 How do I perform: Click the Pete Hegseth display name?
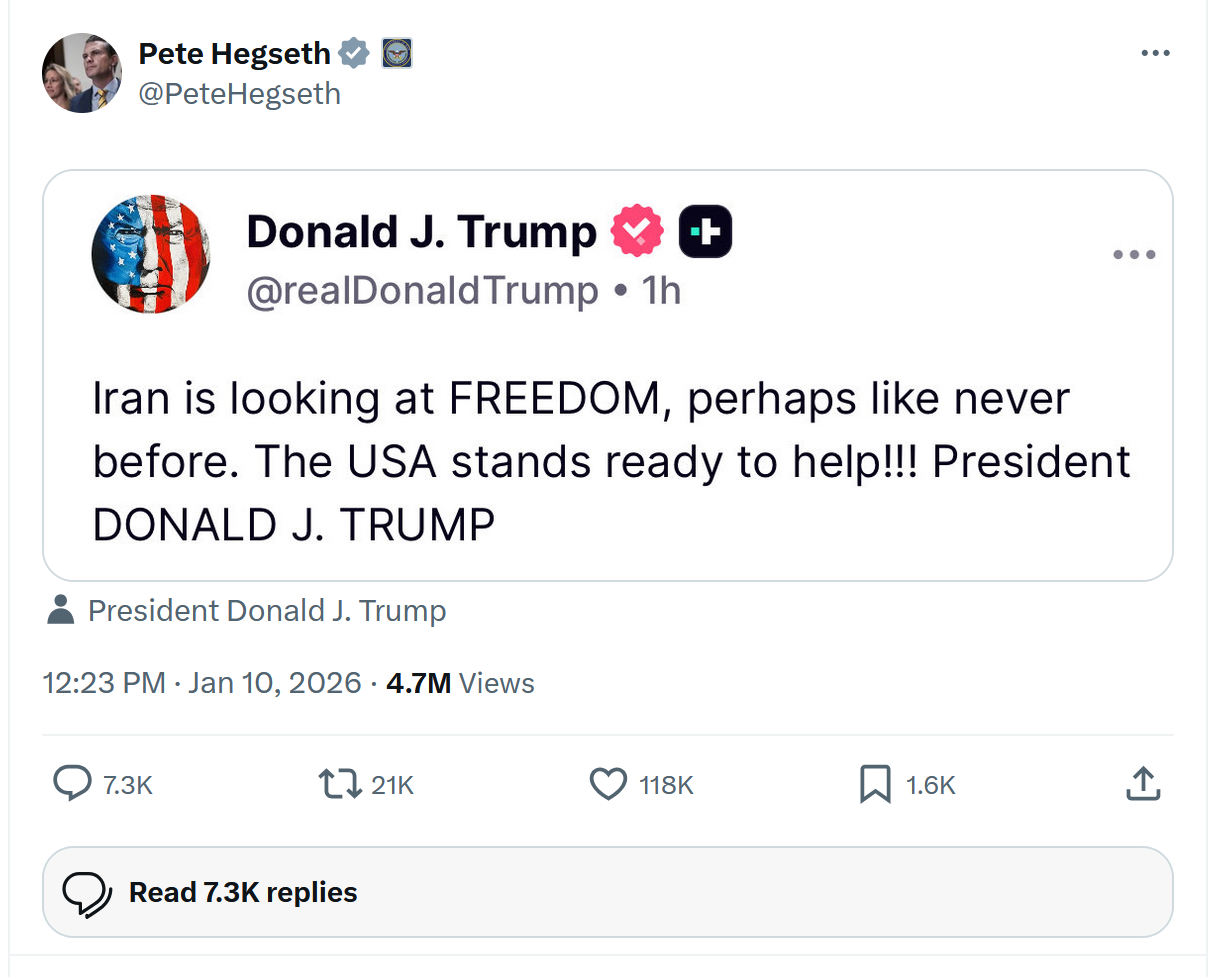point(235,53)
